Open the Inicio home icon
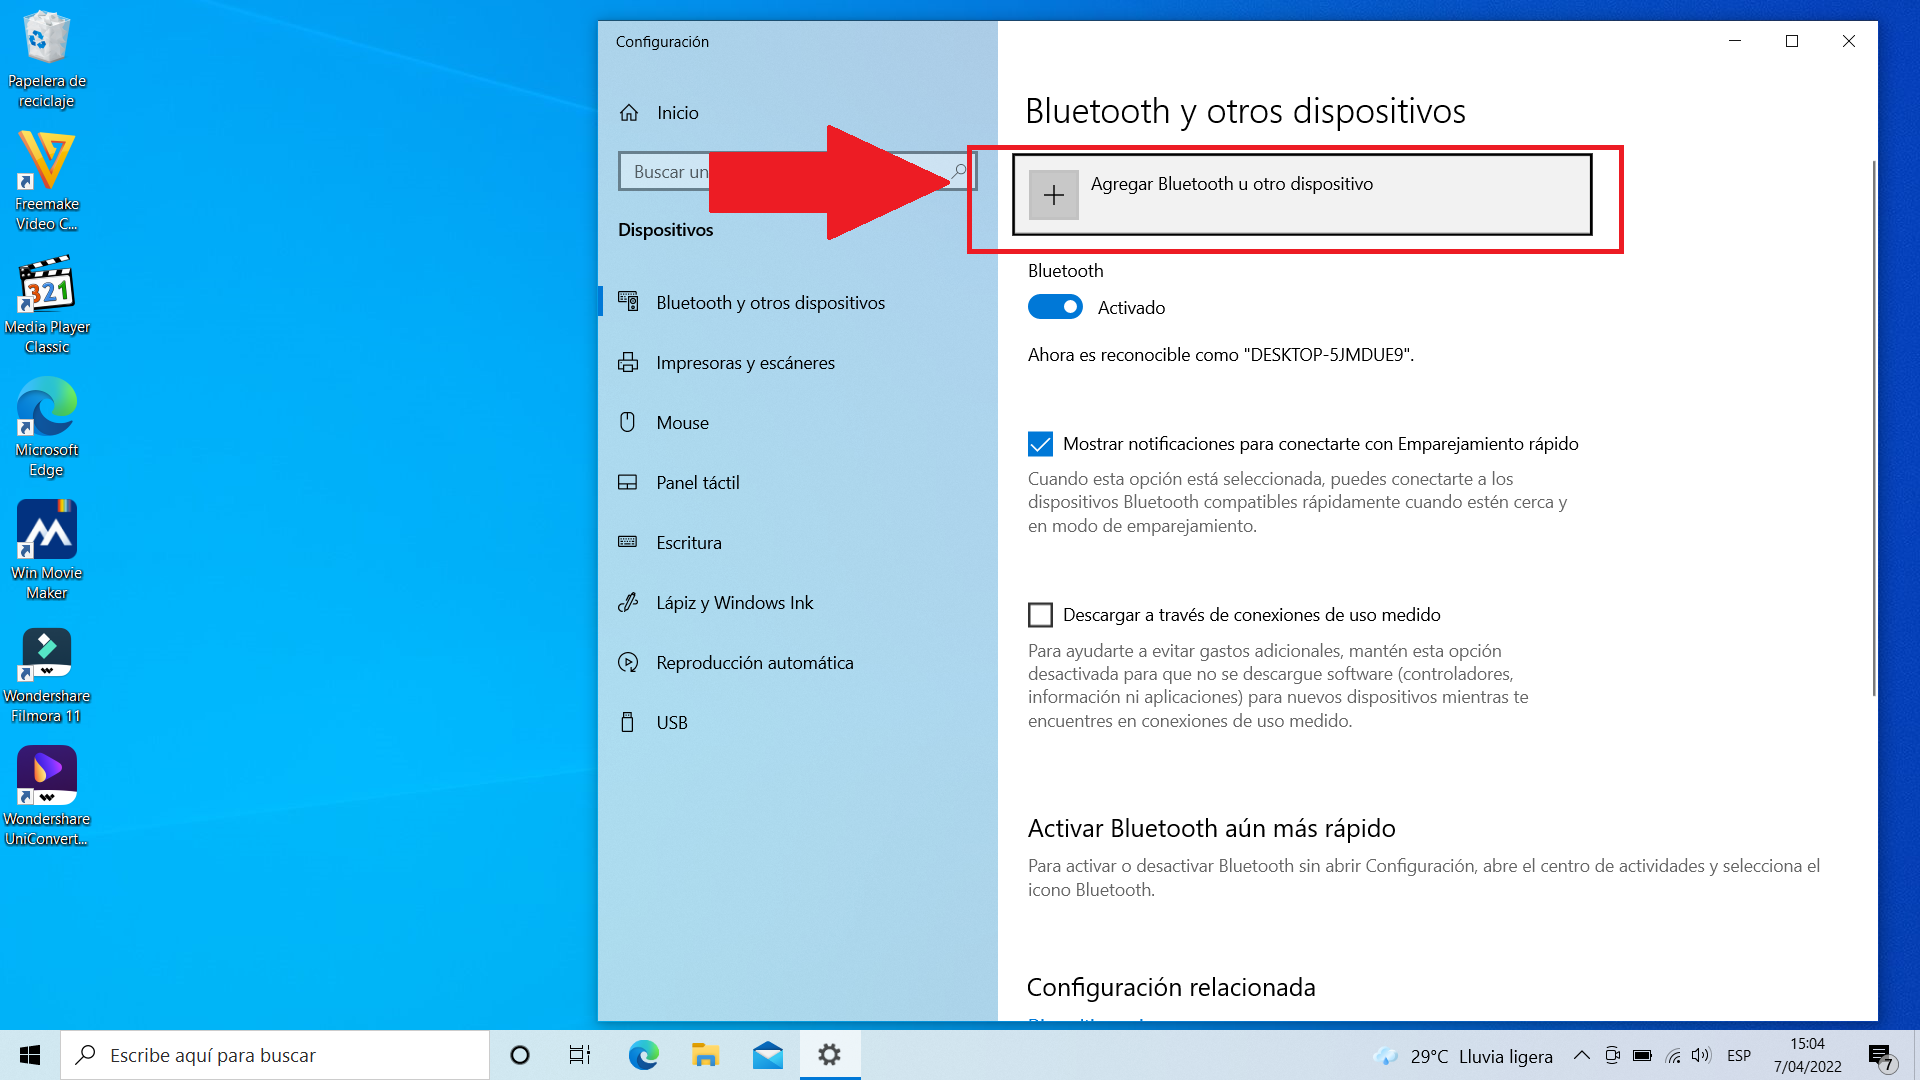This screenshot has width=1920, height=1080. (629, 113)
